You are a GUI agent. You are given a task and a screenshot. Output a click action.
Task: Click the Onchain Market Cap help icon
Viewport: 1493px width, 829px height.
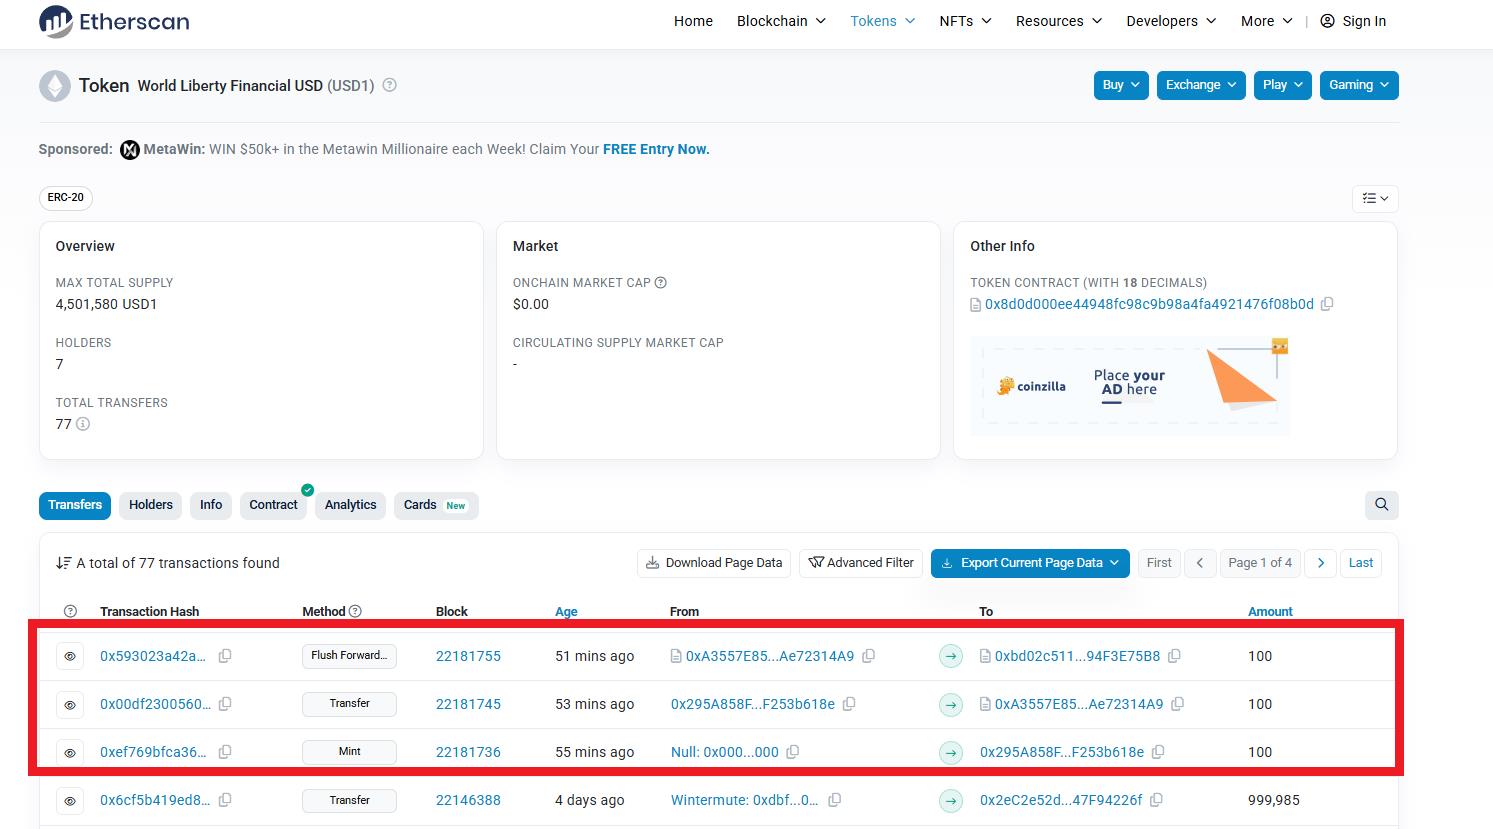(x=661, y=283)
